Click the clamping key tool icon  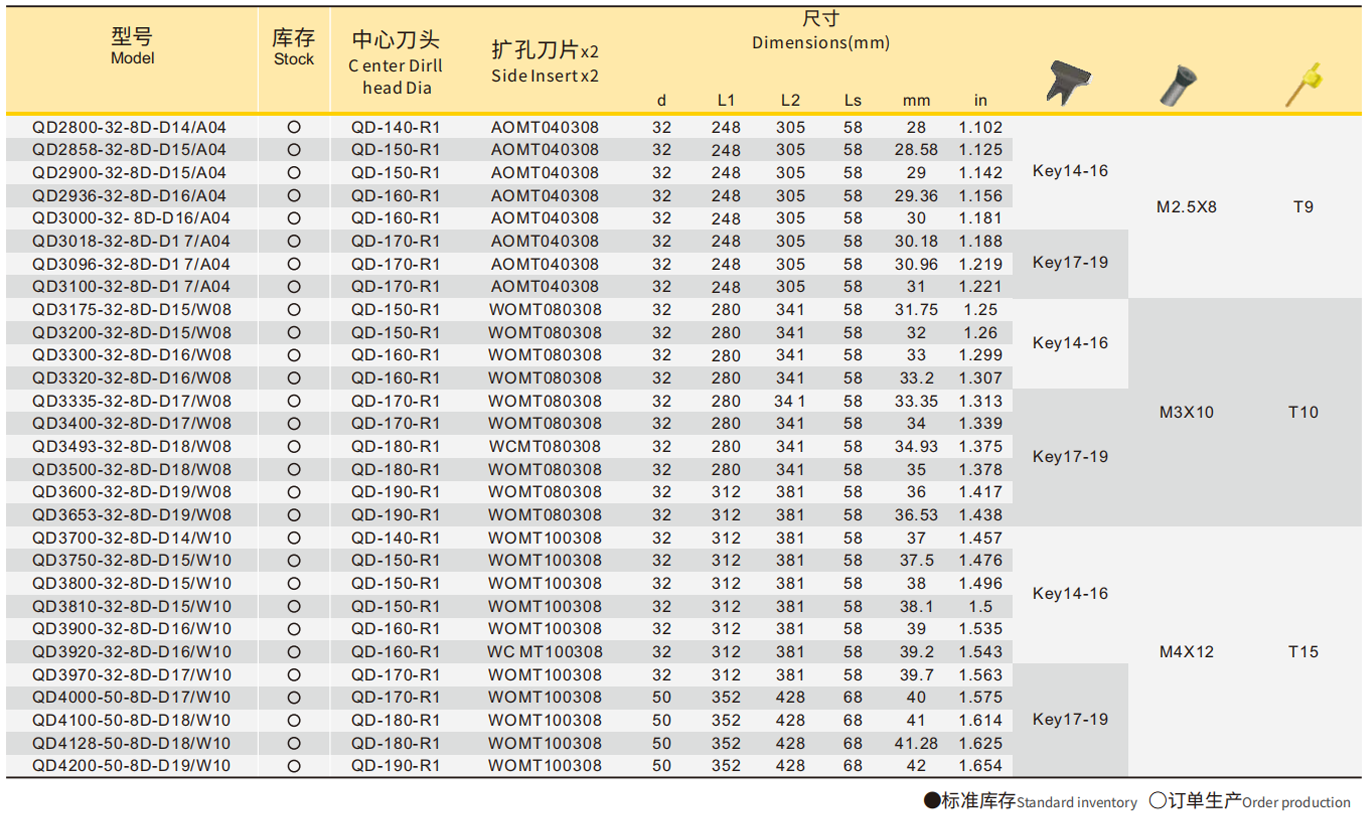[1070, 83]
